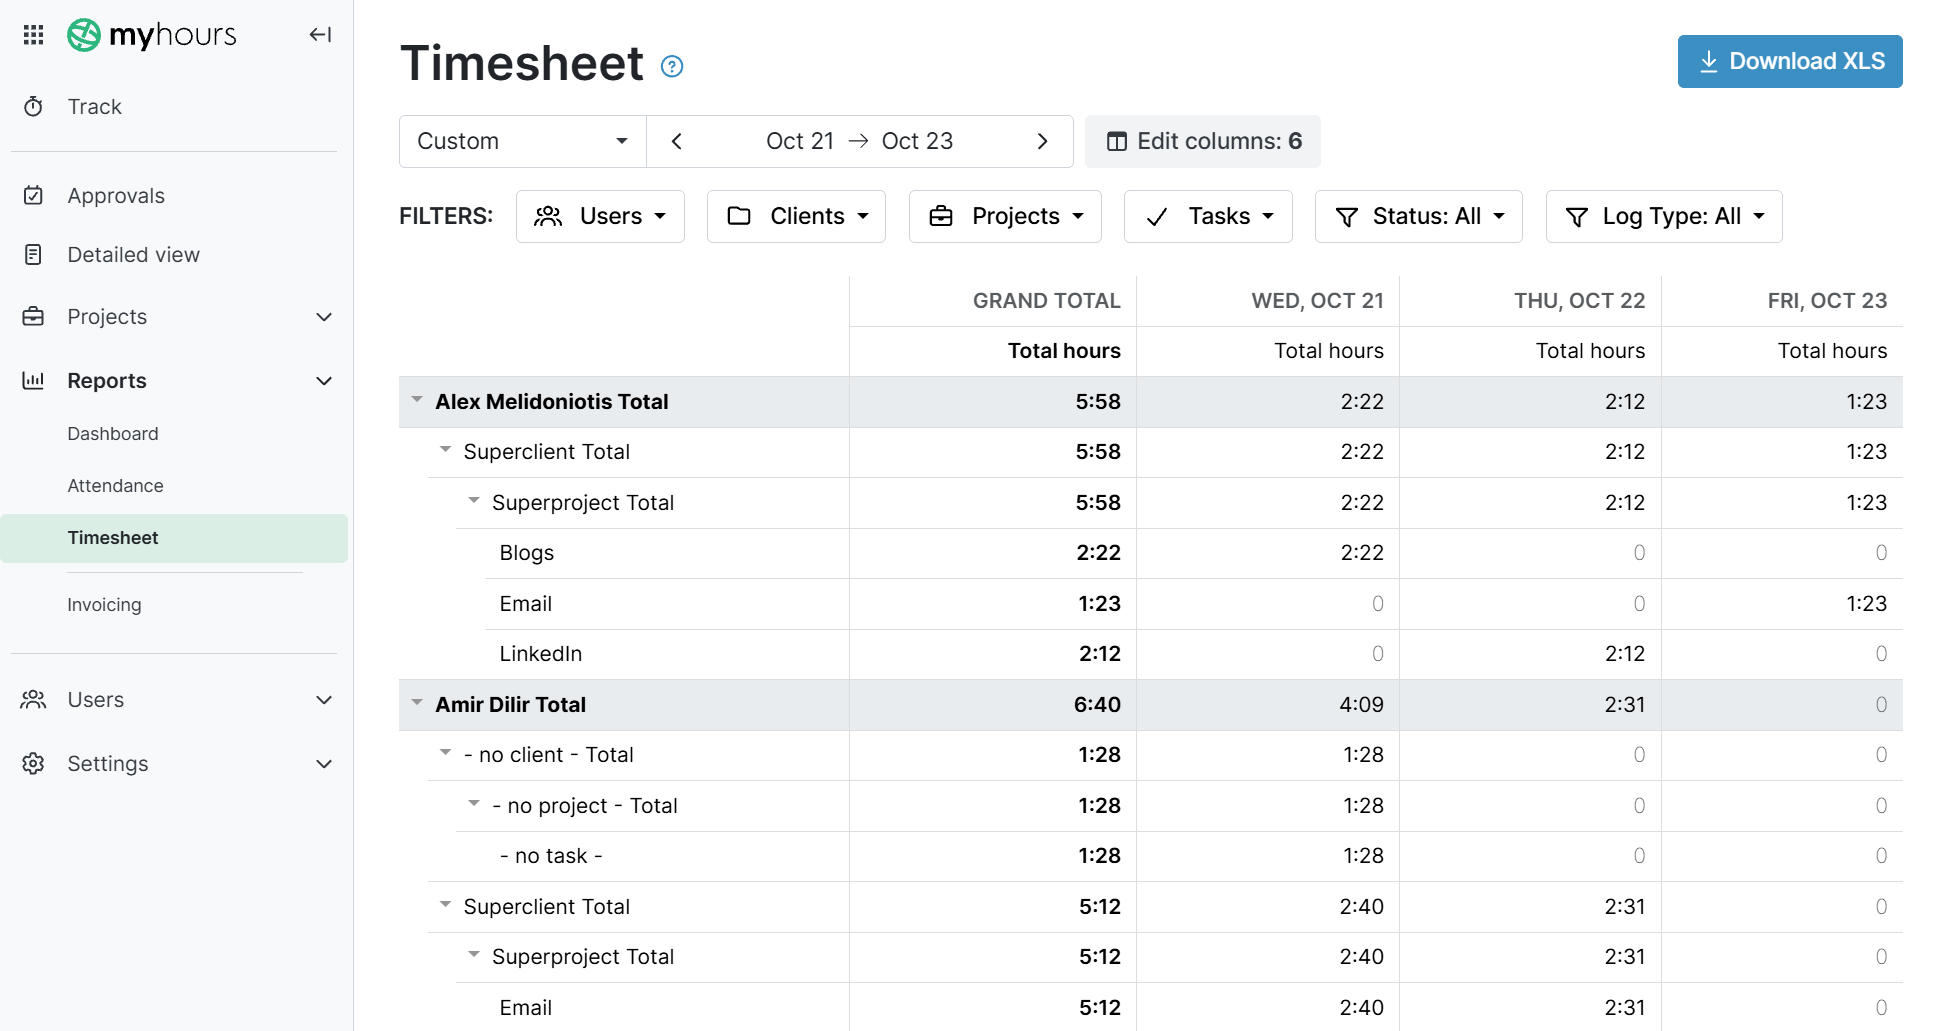Go to previous date range arrow

pyautogui.click(x=677, y=141)
